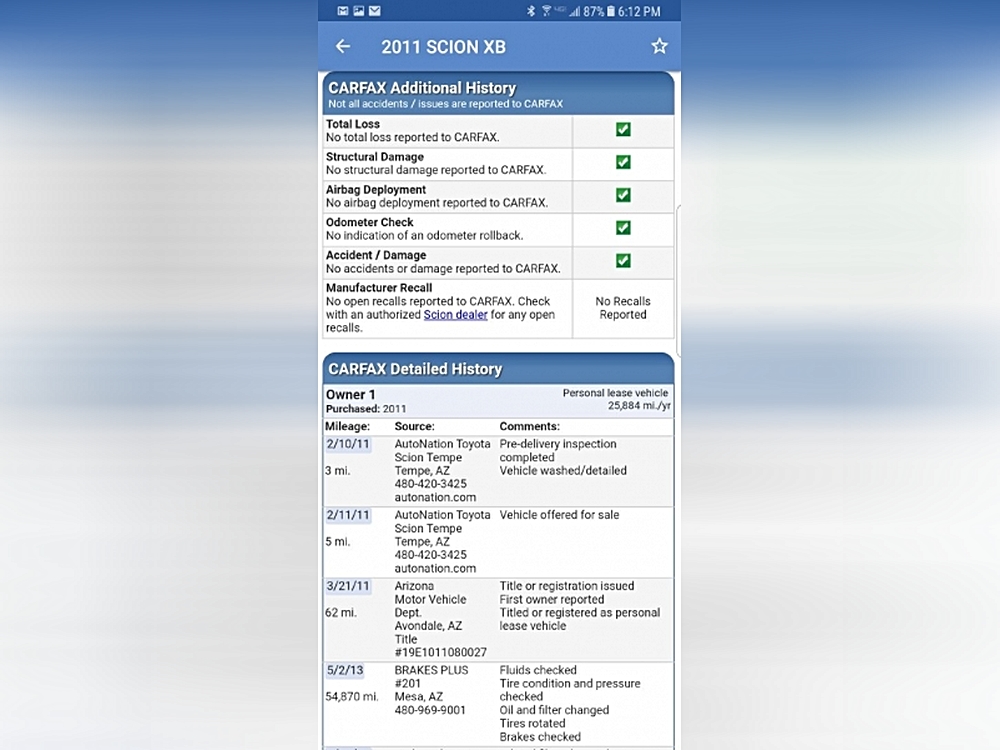Tap the BRAKES PLUS #201 source

coord(431,677)
